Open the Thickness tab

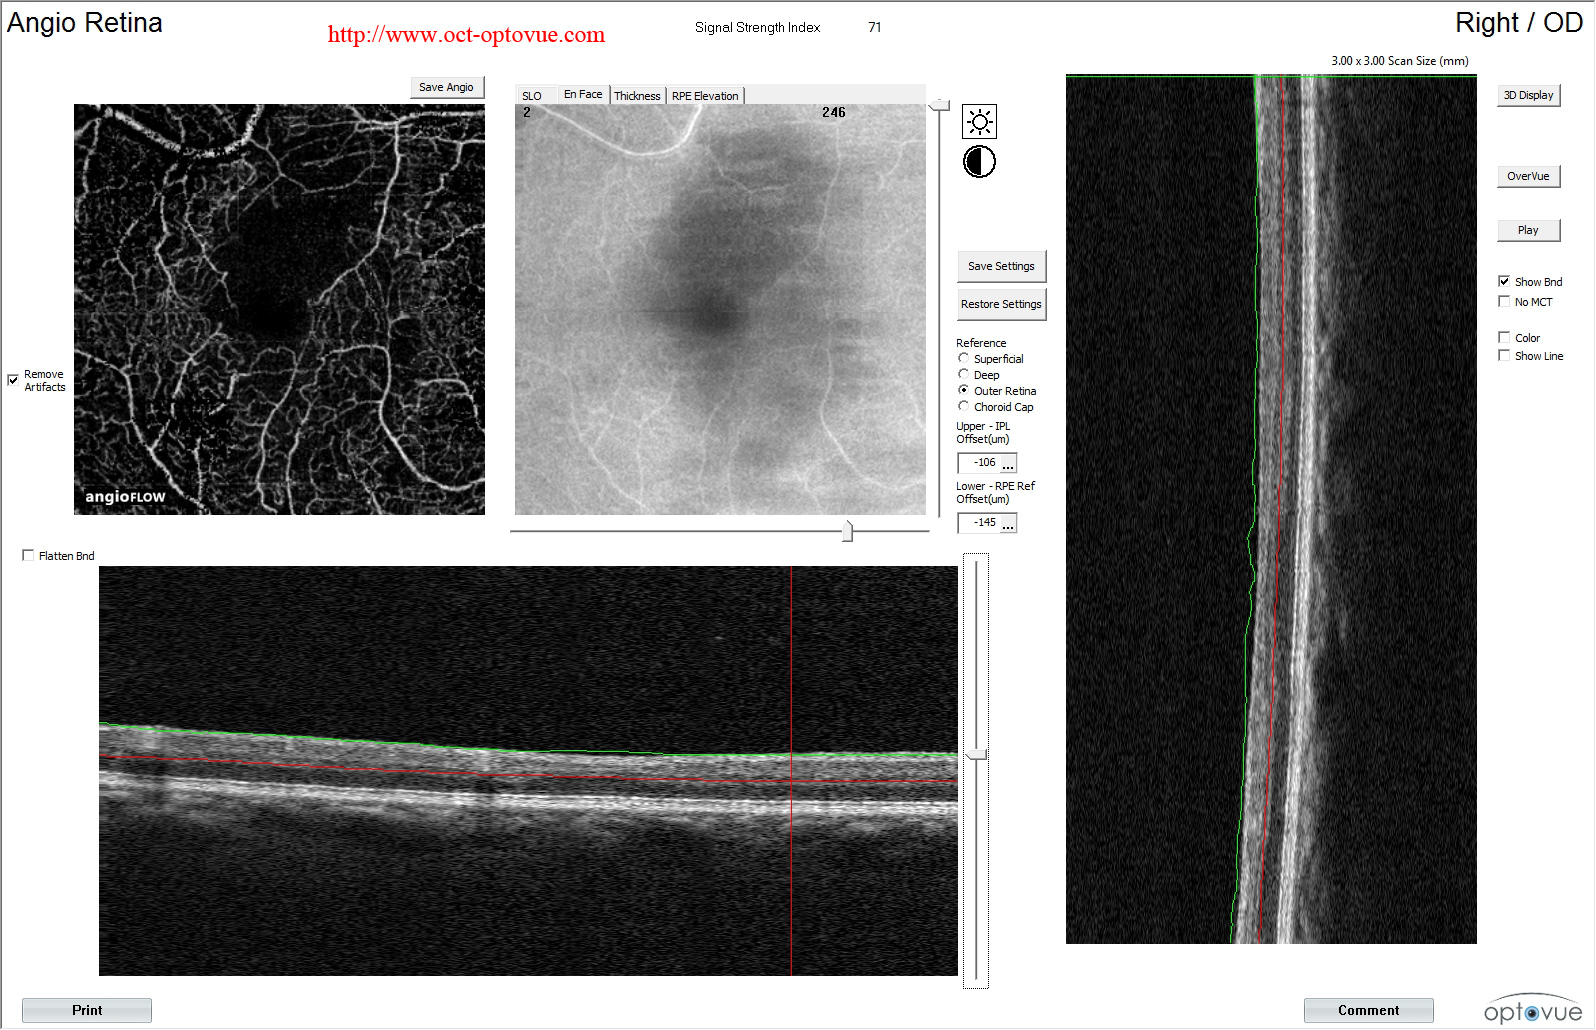point(637,96)
